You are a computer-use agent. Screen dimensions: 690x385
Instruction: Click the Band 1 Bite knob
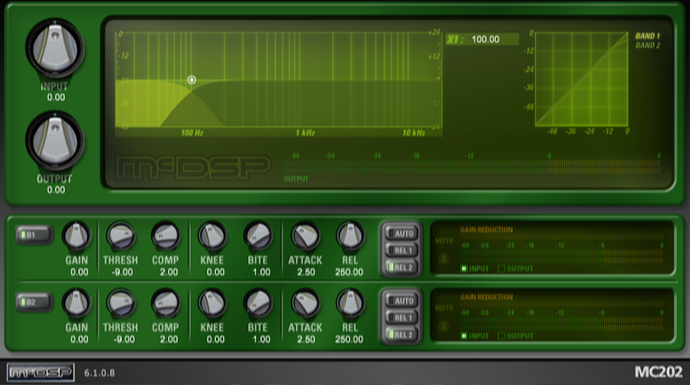pyautogui.click(x=258, y=235)
